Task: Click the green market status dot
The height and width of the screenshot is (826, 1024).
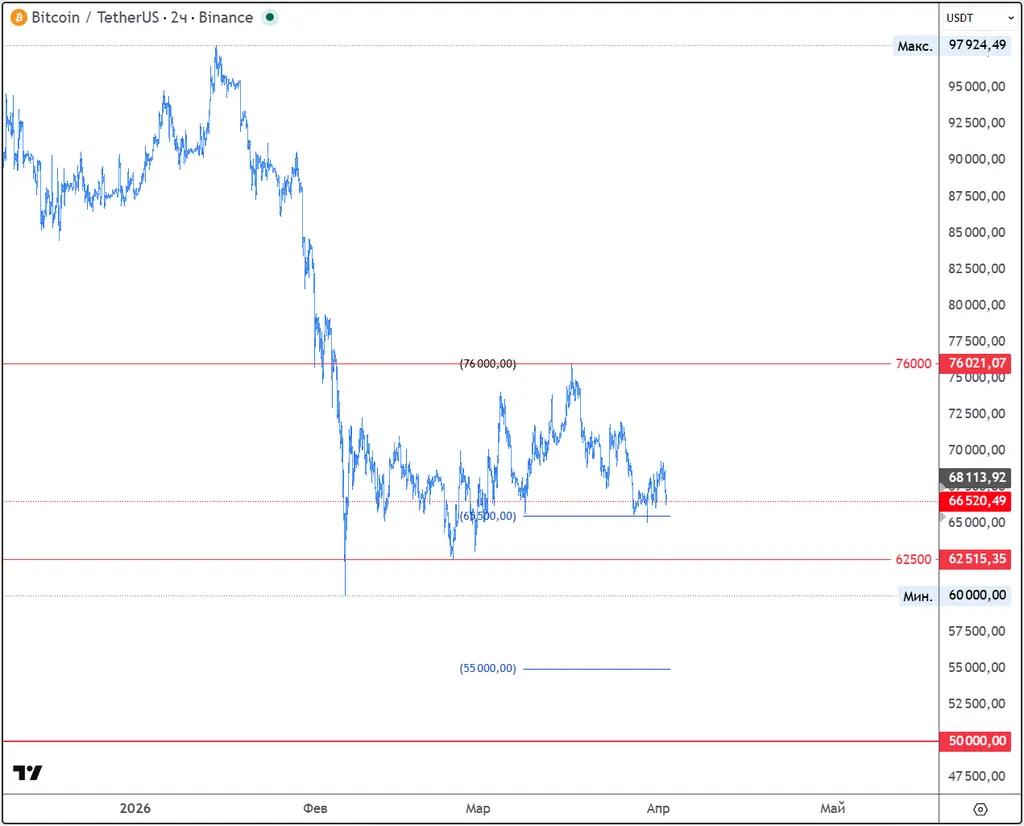Action: click(x=269, y=18)
